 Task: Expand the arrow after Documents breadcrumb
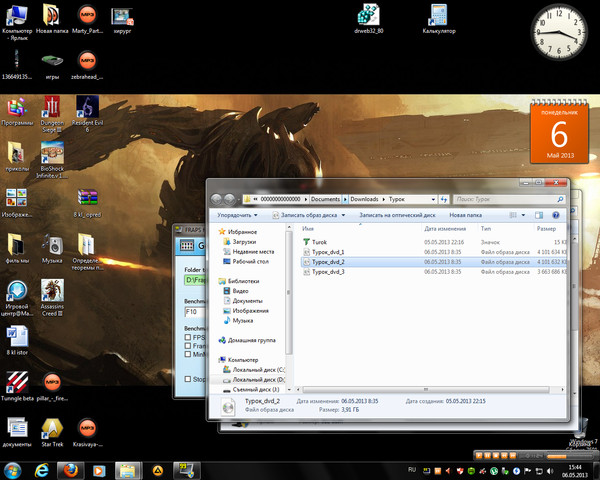[345, 199]
